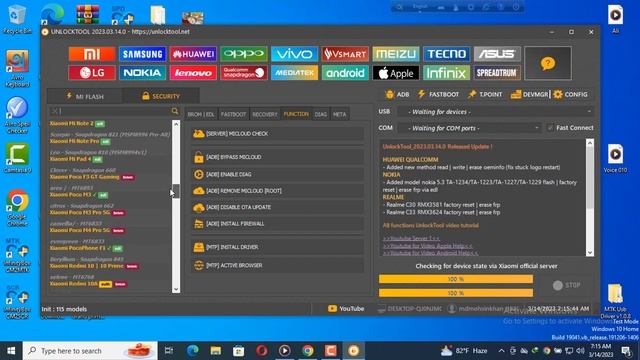Click the STOP button
This screenshot has height=360, width=640.
point(567,285)
